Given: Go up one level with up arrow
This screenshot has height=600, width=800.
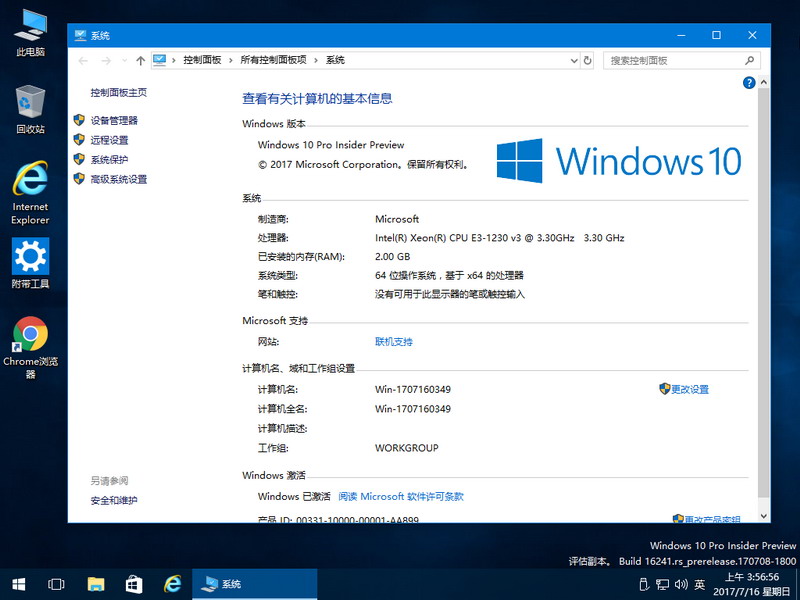Looking at the screenshot, I should 140,61.
